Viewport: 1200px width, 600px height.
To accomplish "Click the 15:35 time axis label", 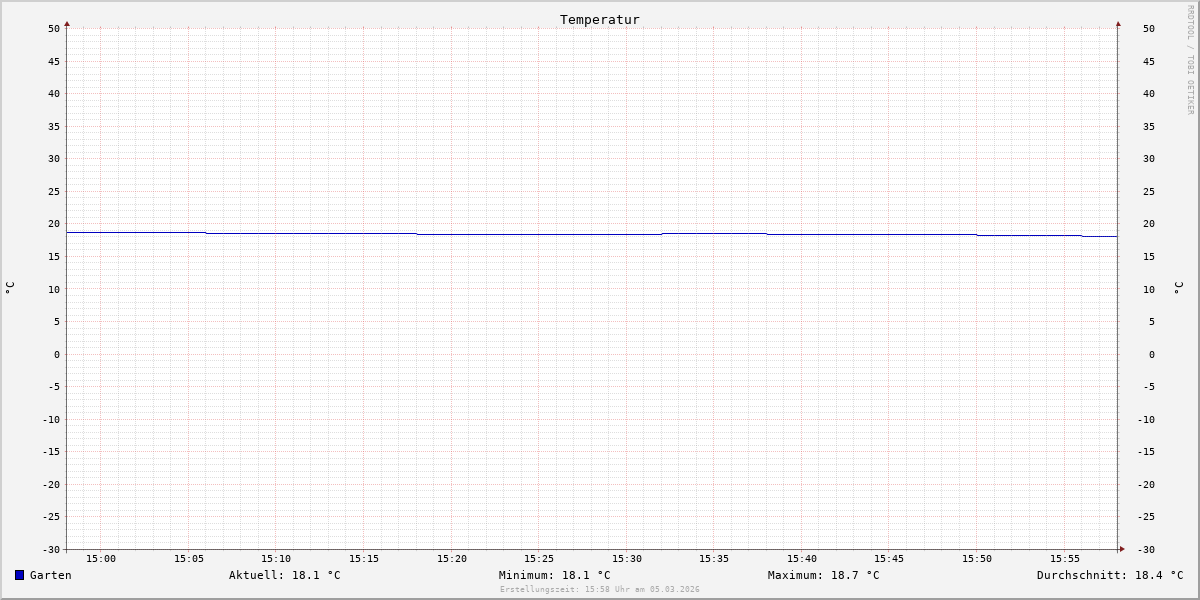I will 714,558.
